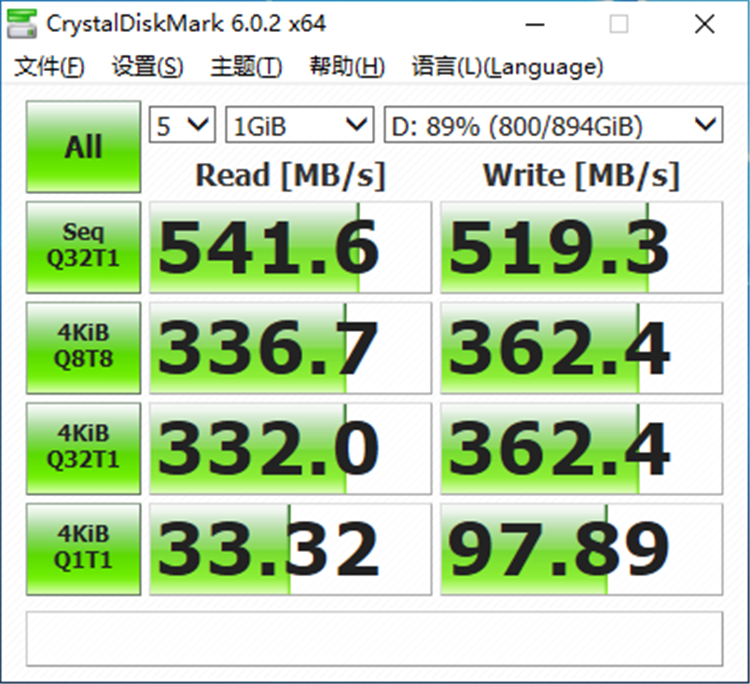Open the 1GiB test size dropdown
This screenshot has width=750, height=684.
click(x=299, y=125)
